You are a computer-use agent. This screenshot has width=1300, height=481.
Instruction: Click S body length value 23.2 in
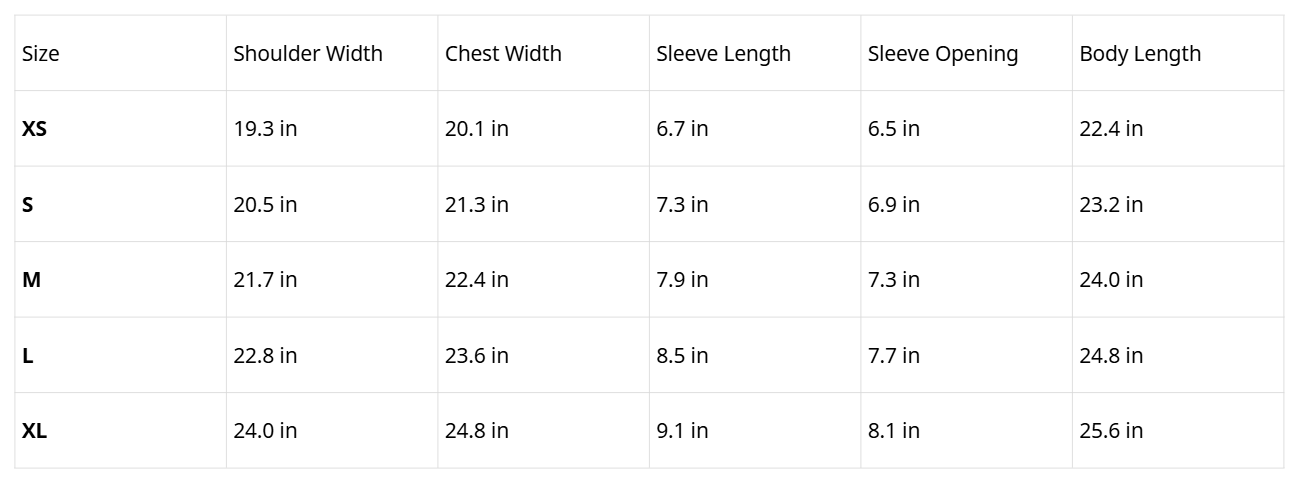coord(1111,205)
